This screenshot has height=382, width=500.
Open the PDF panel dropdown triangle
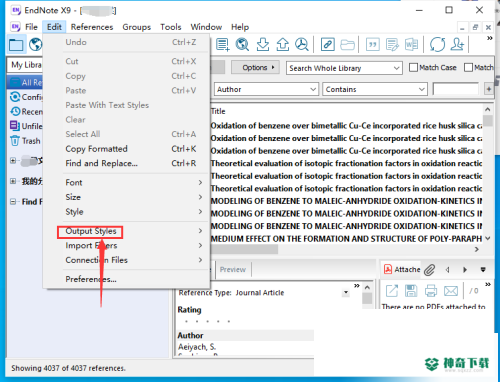click(483, 269)
